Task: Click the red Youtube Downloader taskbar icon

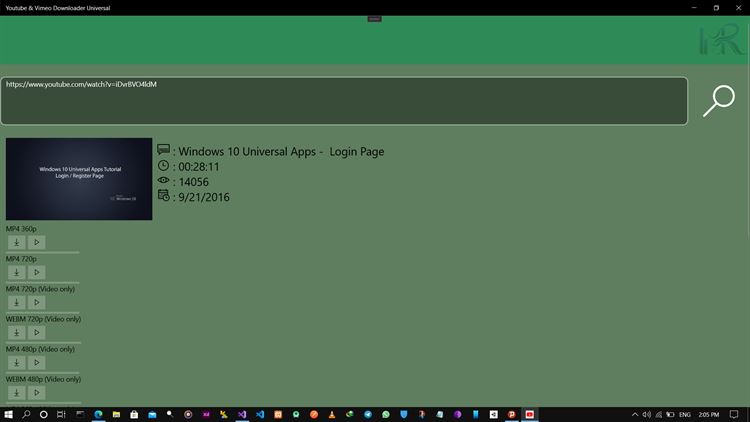Action: [529, 414]
